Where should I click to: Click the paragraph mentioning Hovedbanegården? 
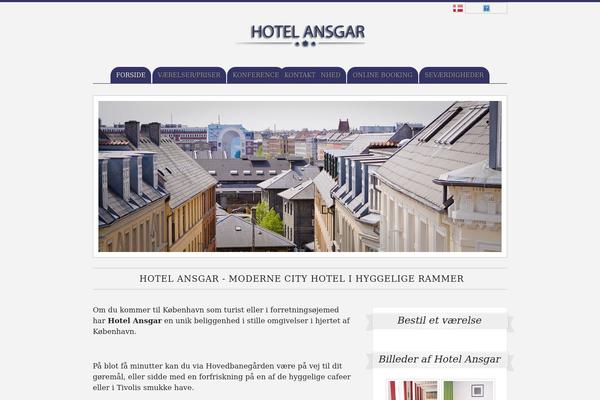[222, 377]
